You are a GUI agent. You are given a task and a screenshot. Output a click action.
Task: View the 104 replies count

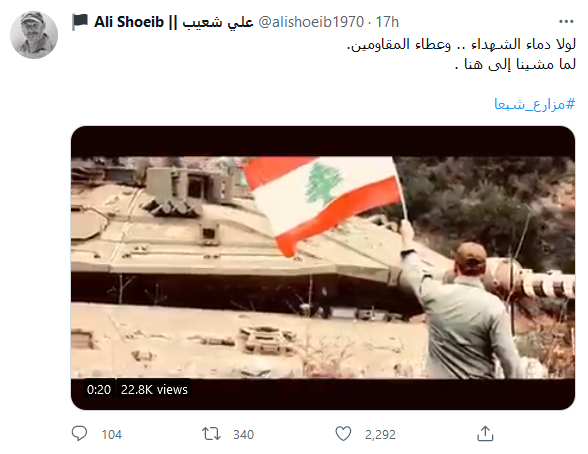[x=112, y=435]
